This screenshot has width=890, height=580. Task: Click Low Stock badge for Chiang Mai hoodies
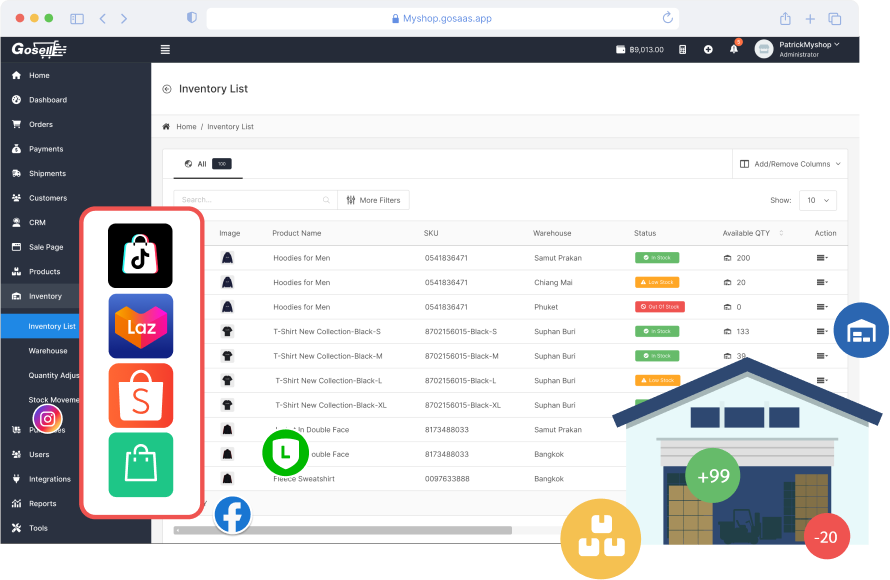(657, 282)
